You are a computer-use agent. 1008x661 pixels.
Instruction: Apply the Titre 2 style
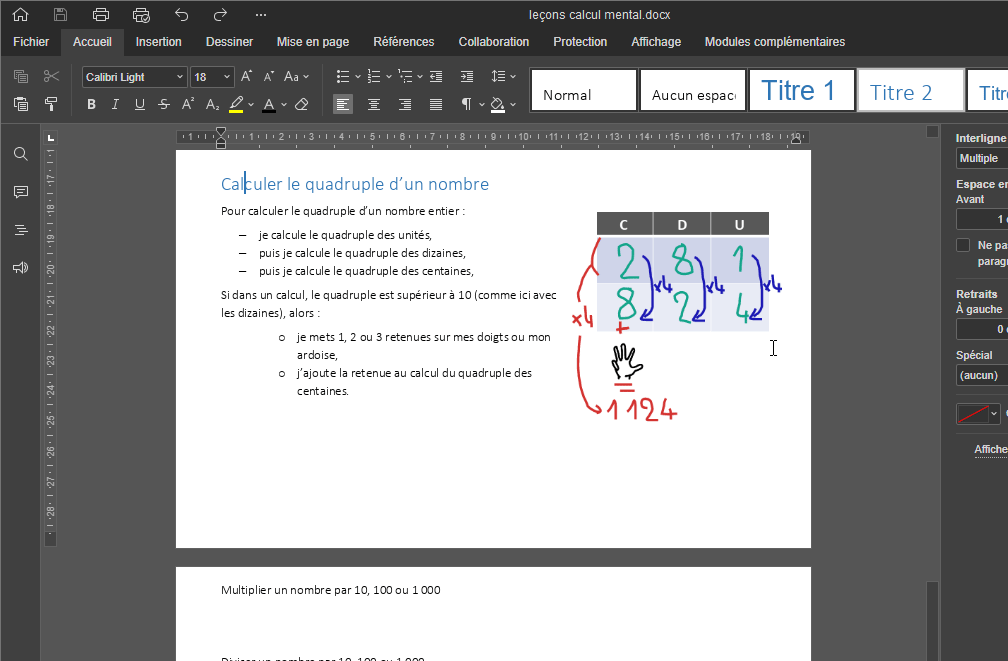(911, 91)
